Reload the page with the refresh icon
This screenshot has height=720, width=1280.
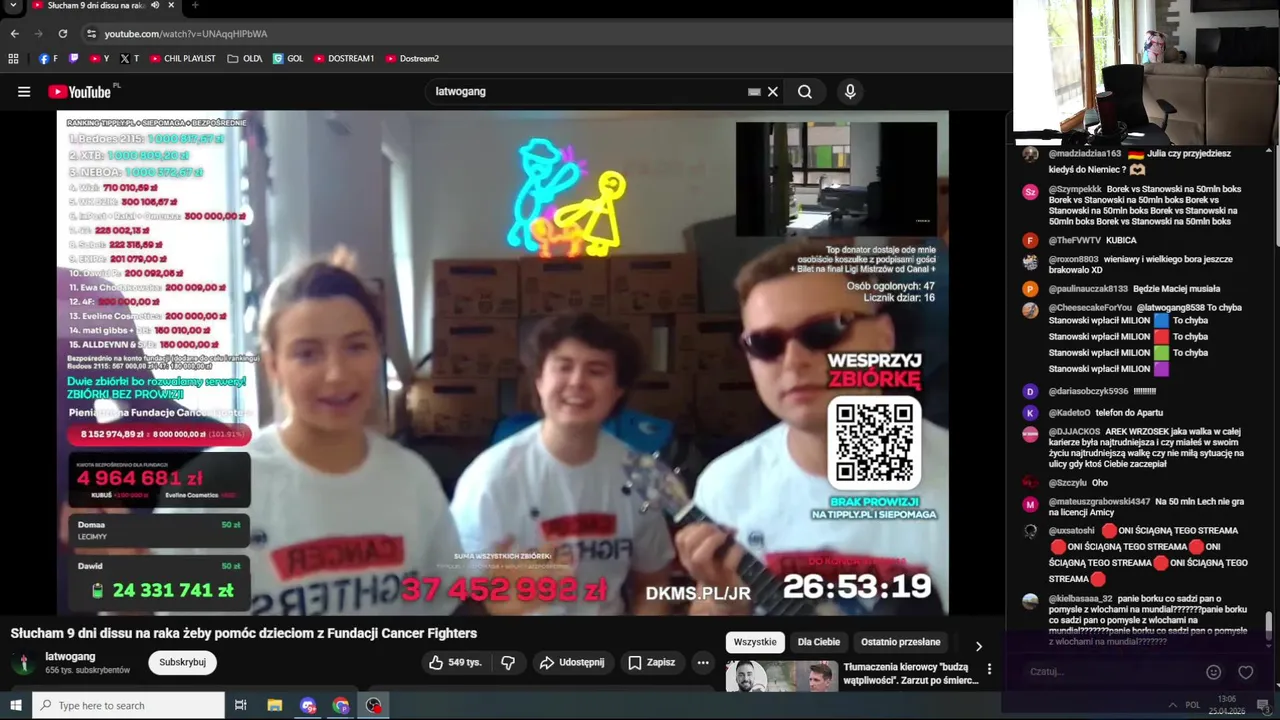click(62, 33)
